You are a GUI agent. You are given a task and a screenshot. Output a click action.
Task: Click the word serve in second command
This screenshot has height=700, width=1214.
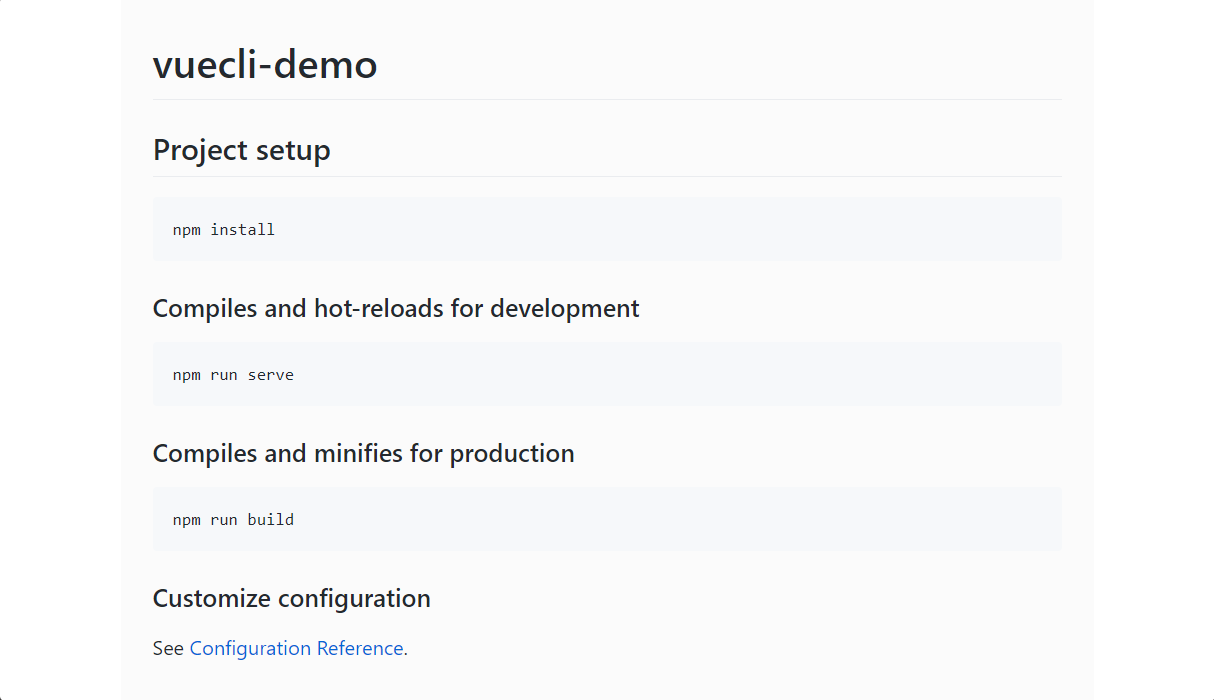[x=271, y=375]
